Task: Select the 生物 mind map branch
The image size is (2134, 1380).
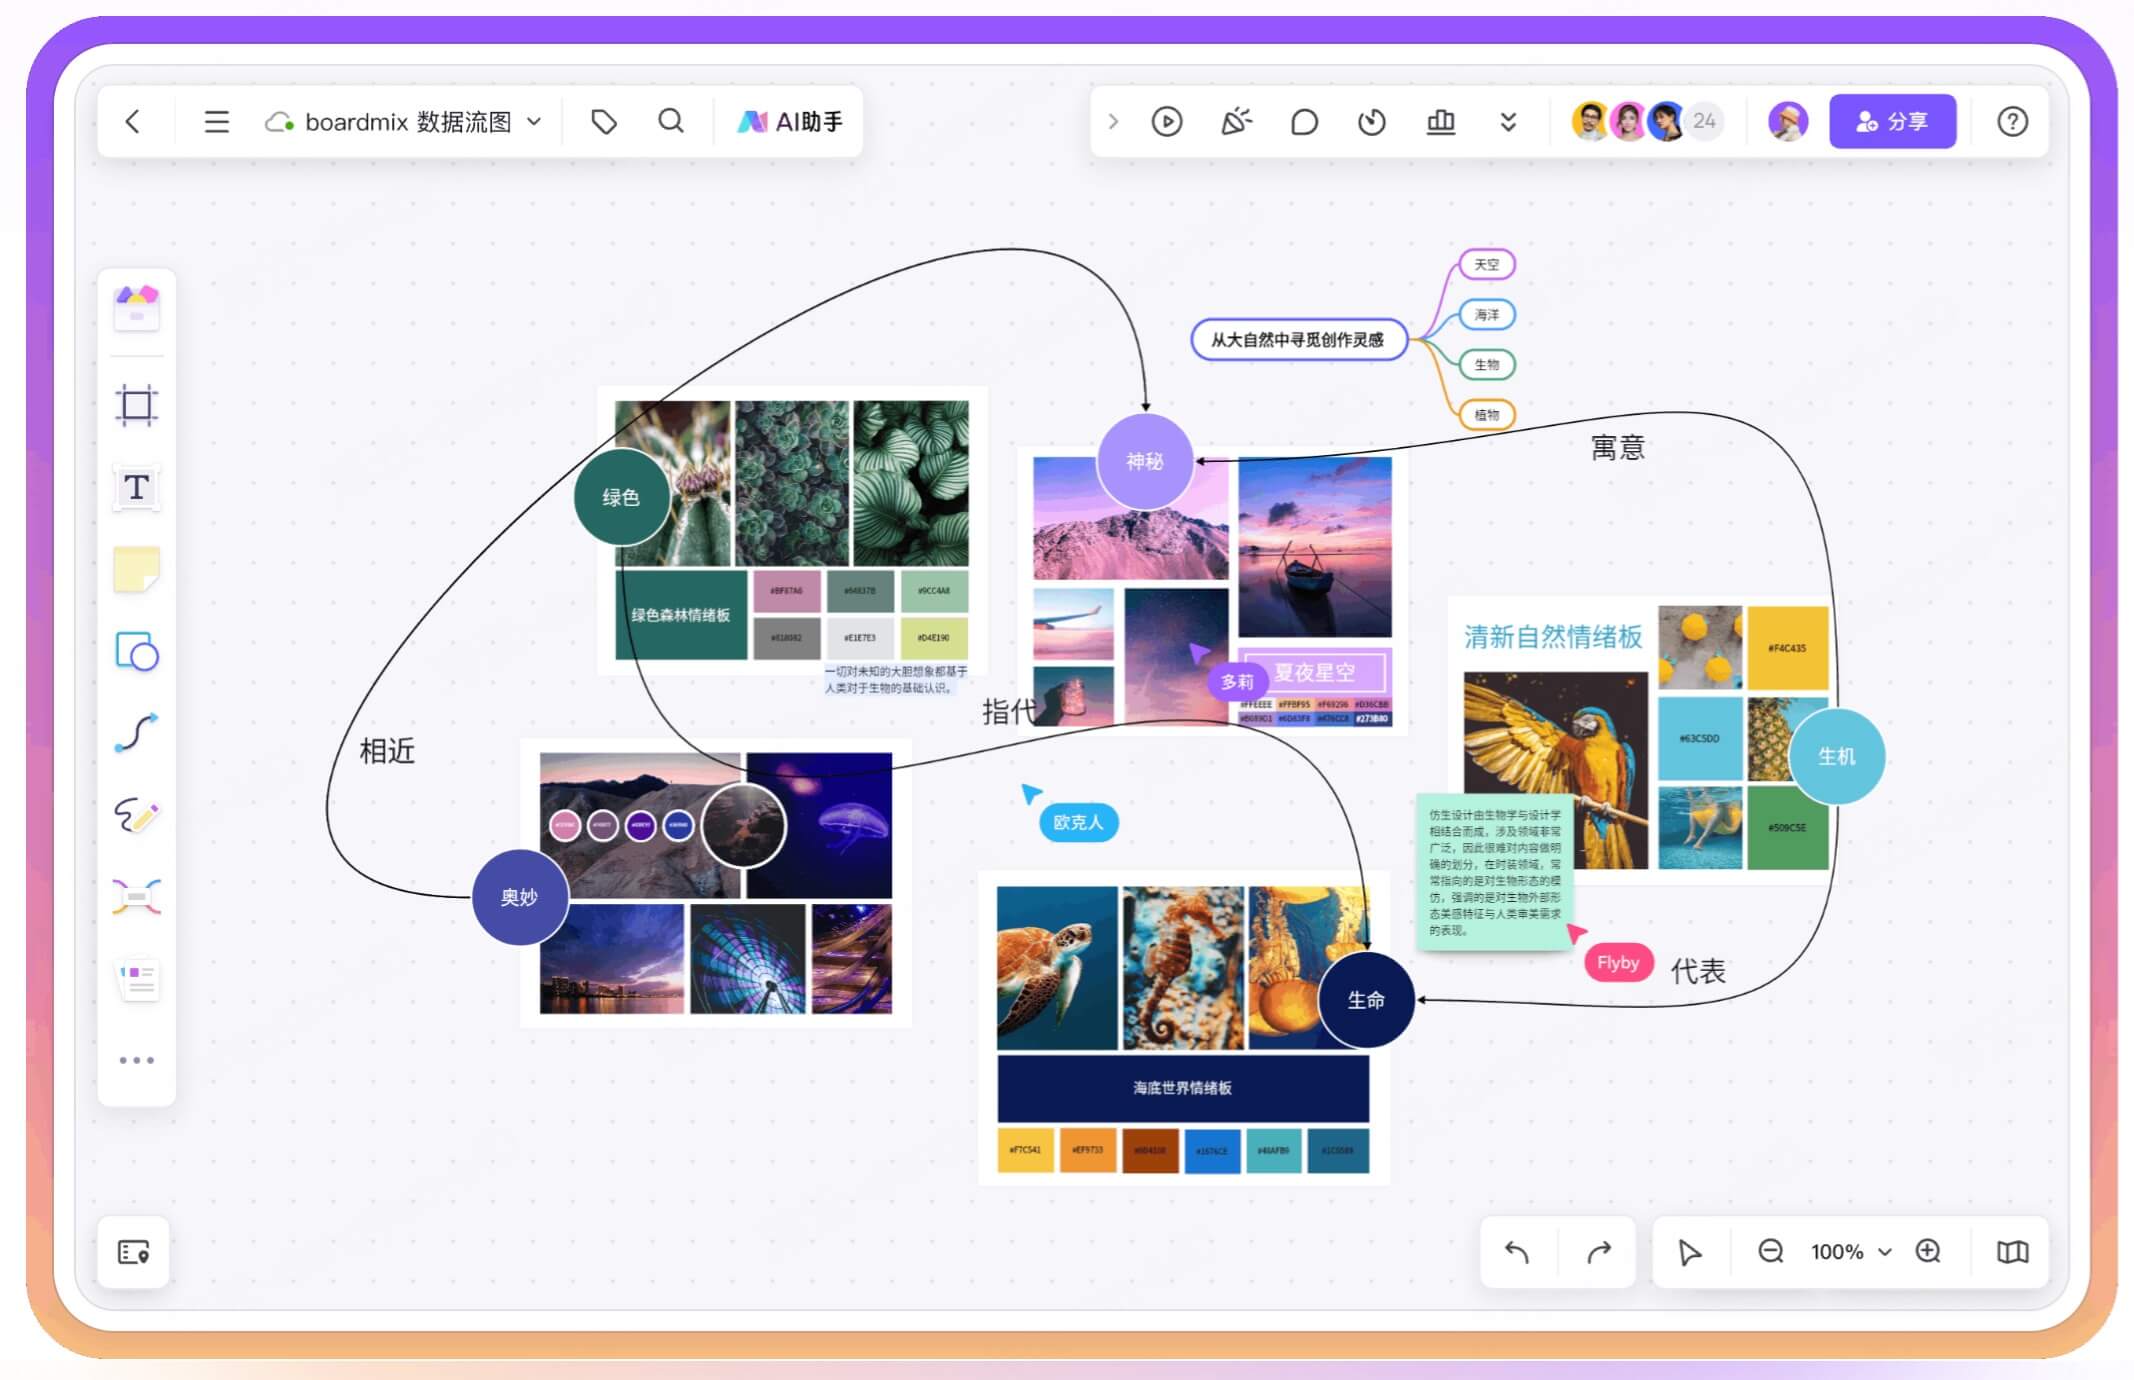Action: point(1487,365)
